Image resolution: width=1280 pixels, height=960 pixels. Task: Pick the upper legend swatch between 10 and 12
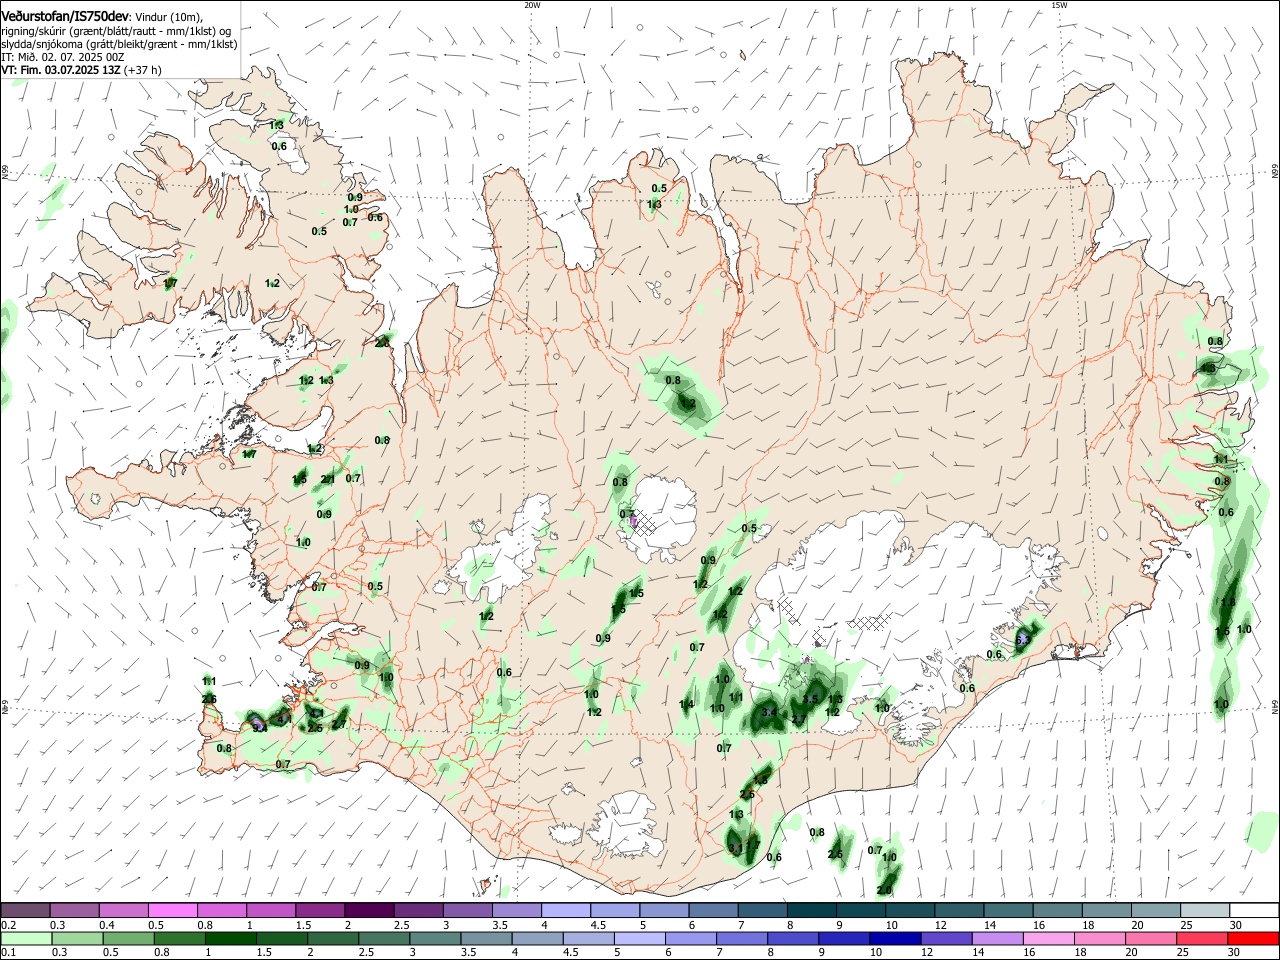(909, 910)
